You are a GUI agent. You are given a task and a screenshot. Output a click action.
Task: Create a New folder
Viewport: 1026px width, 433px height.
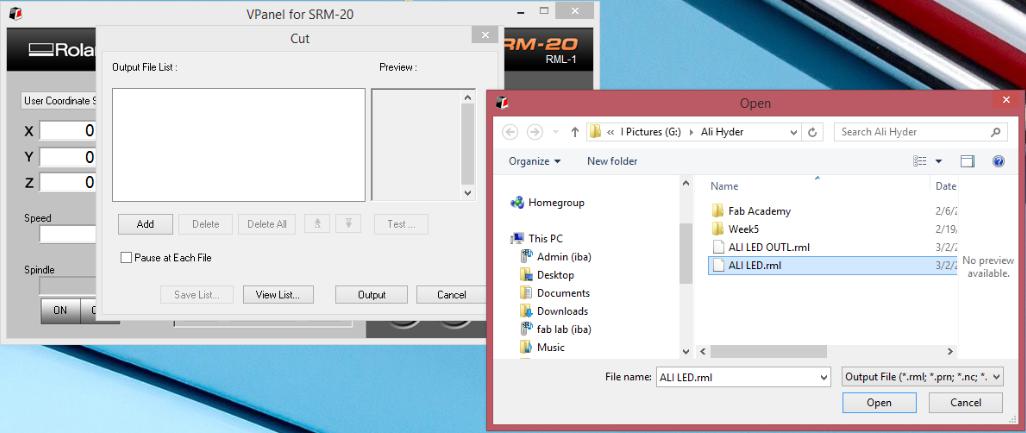[612, 161]
